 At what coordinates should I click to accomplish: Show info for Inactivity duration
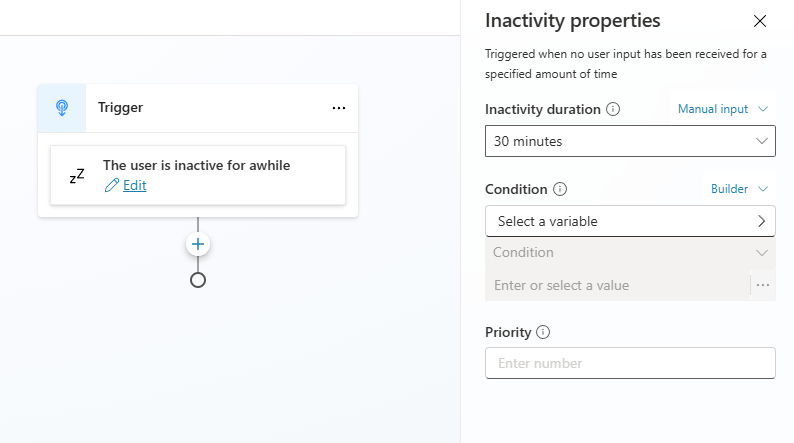tap(613, 109)
